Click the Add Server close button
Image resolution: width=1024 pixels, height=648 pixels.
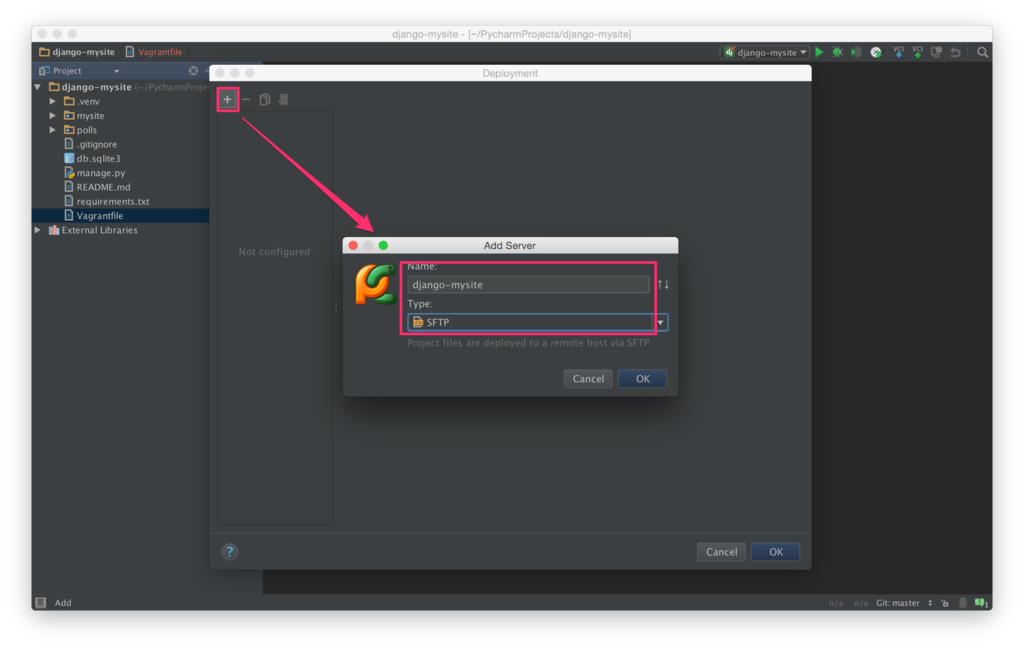[353, 246]
